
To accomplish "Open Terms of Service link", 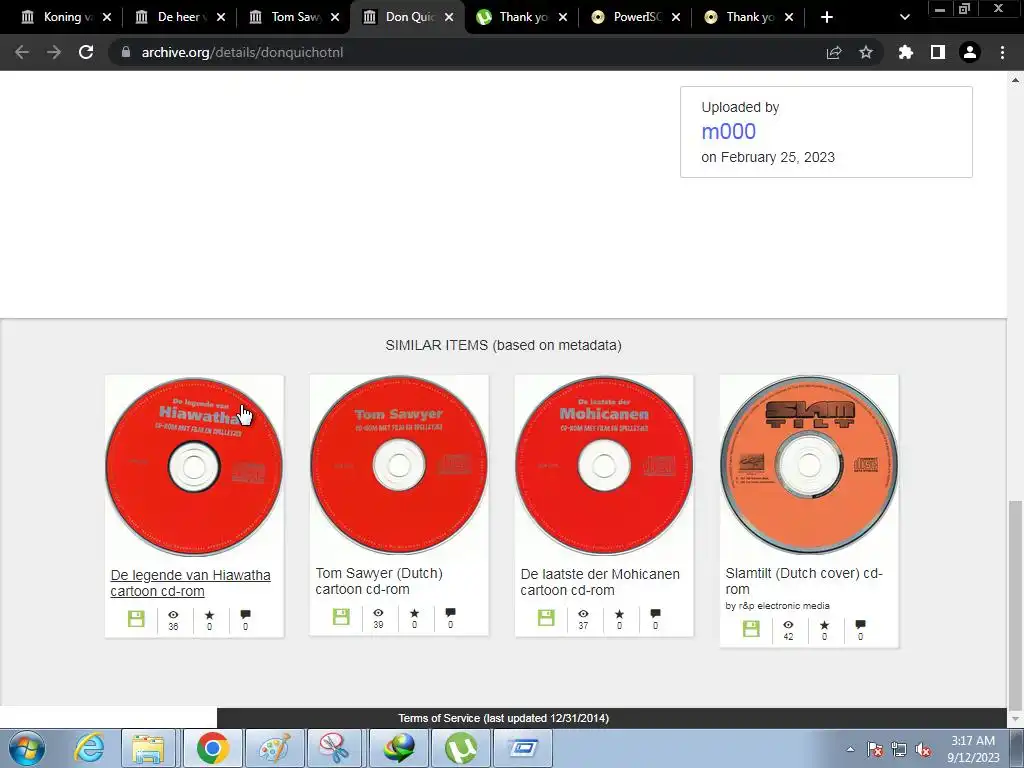I will click(504, 718).
